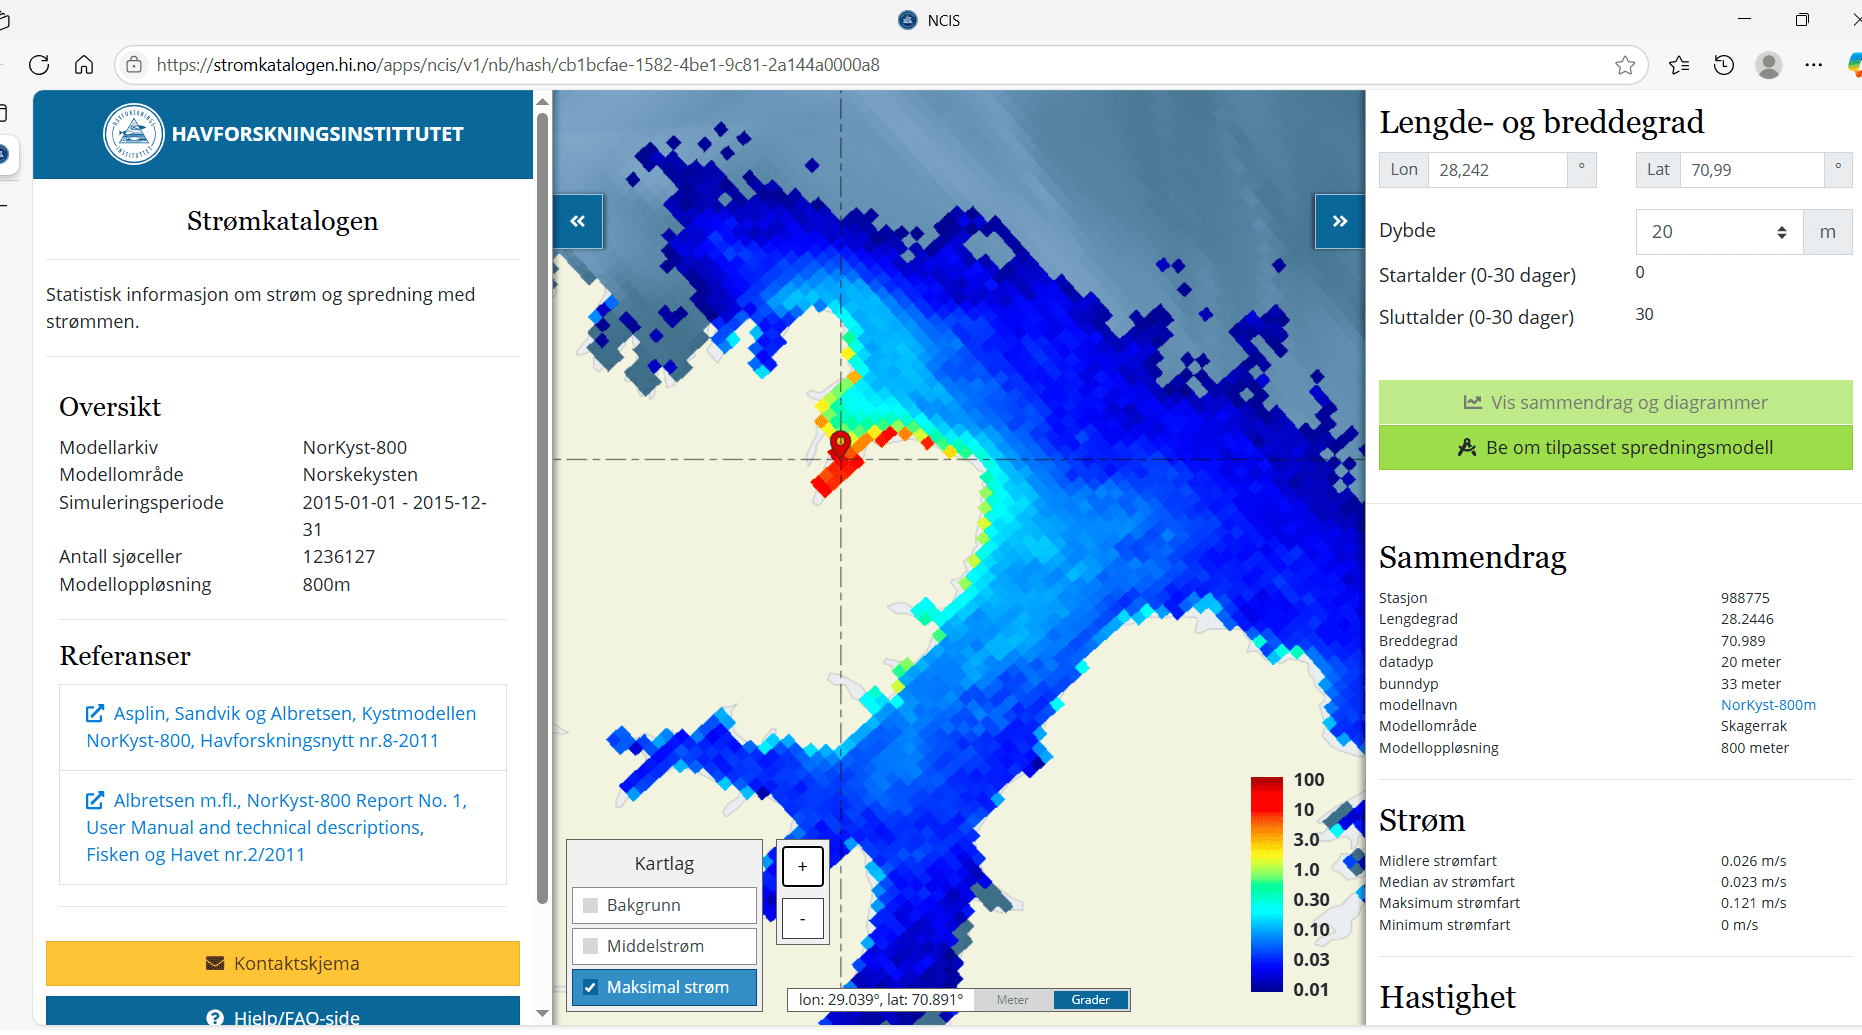Viewport: 1862px width, 1035px height.
Task: Click Be om tilpasset spredningsmodell button
Action: 1615,448
